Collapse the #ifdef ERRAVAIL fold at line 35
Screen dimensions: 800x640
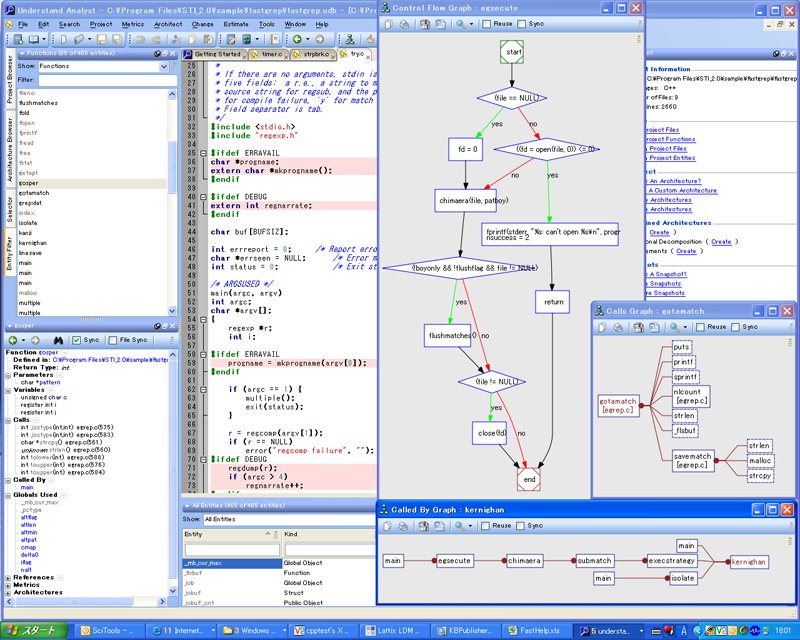tap(203, 153)
